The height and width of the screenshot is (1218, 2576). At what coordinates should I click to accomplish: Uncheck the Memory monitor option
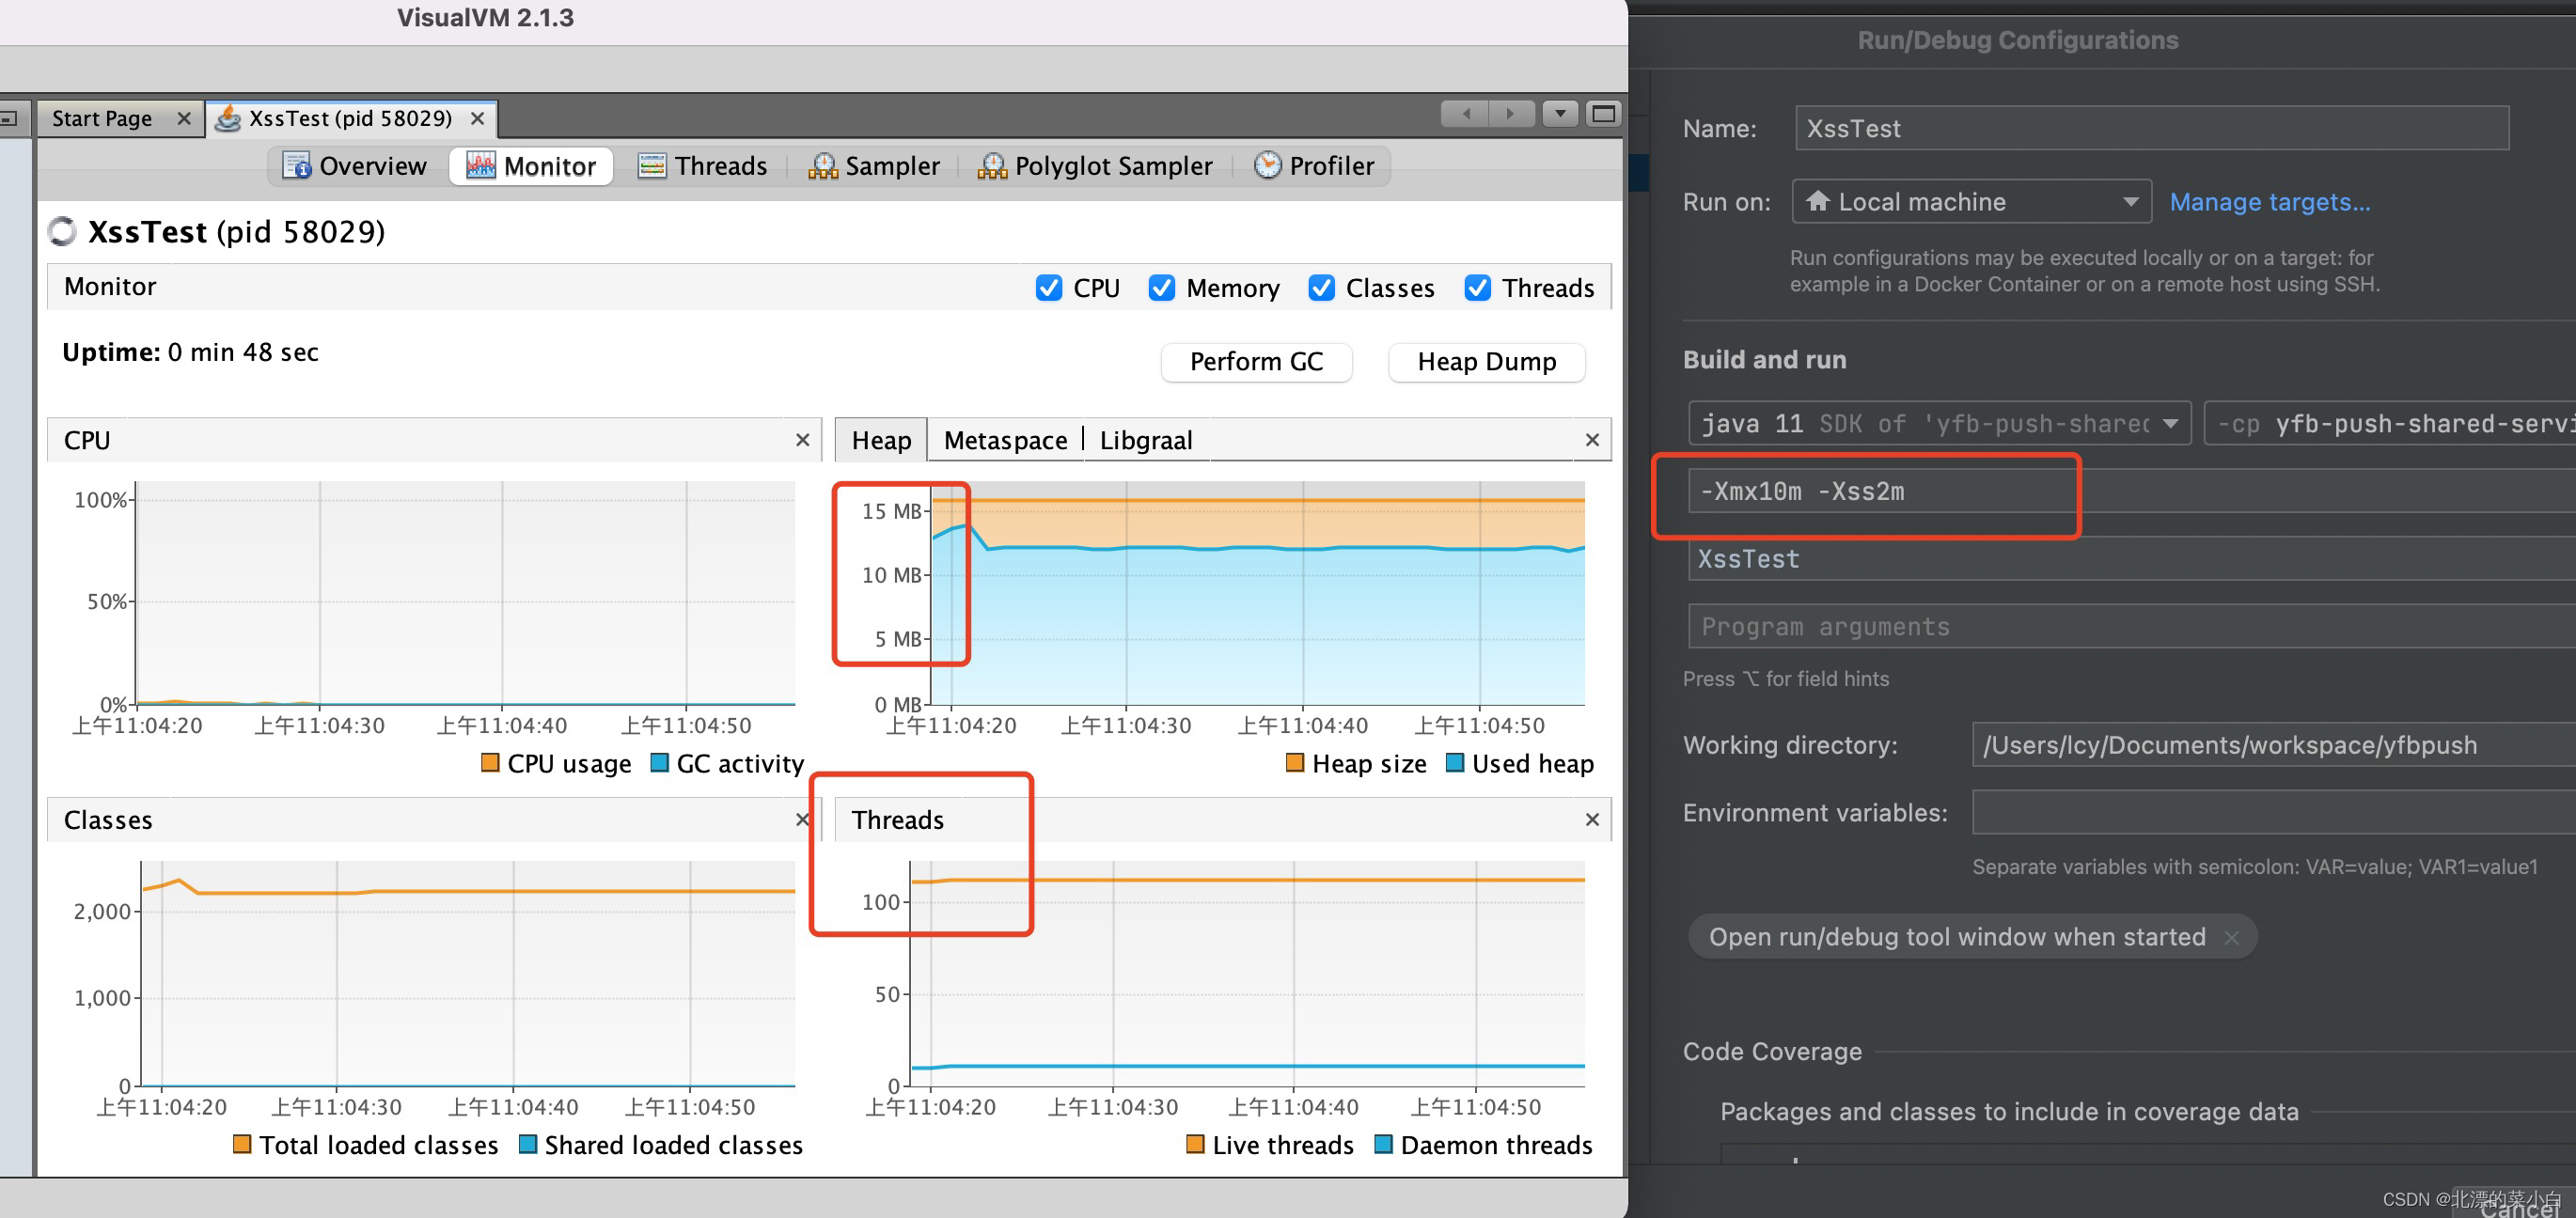pyautogui.click(x=1161, y=287)
